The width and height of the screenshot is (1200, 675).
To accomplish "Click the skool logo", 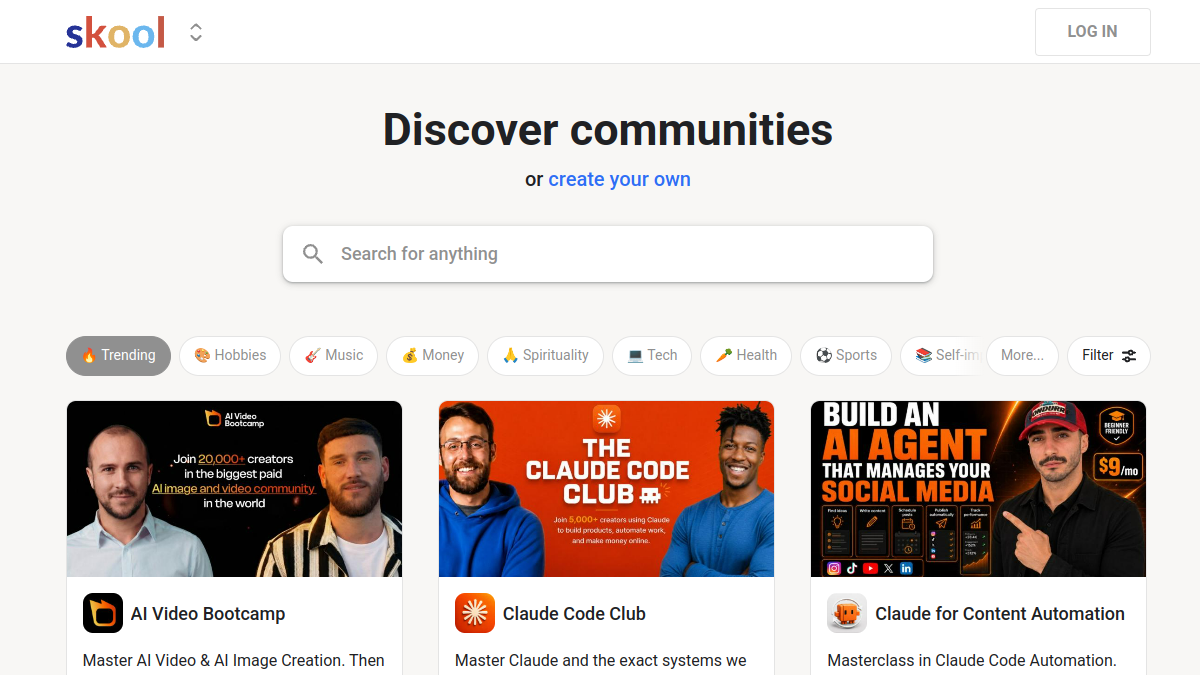I will 115,32.
